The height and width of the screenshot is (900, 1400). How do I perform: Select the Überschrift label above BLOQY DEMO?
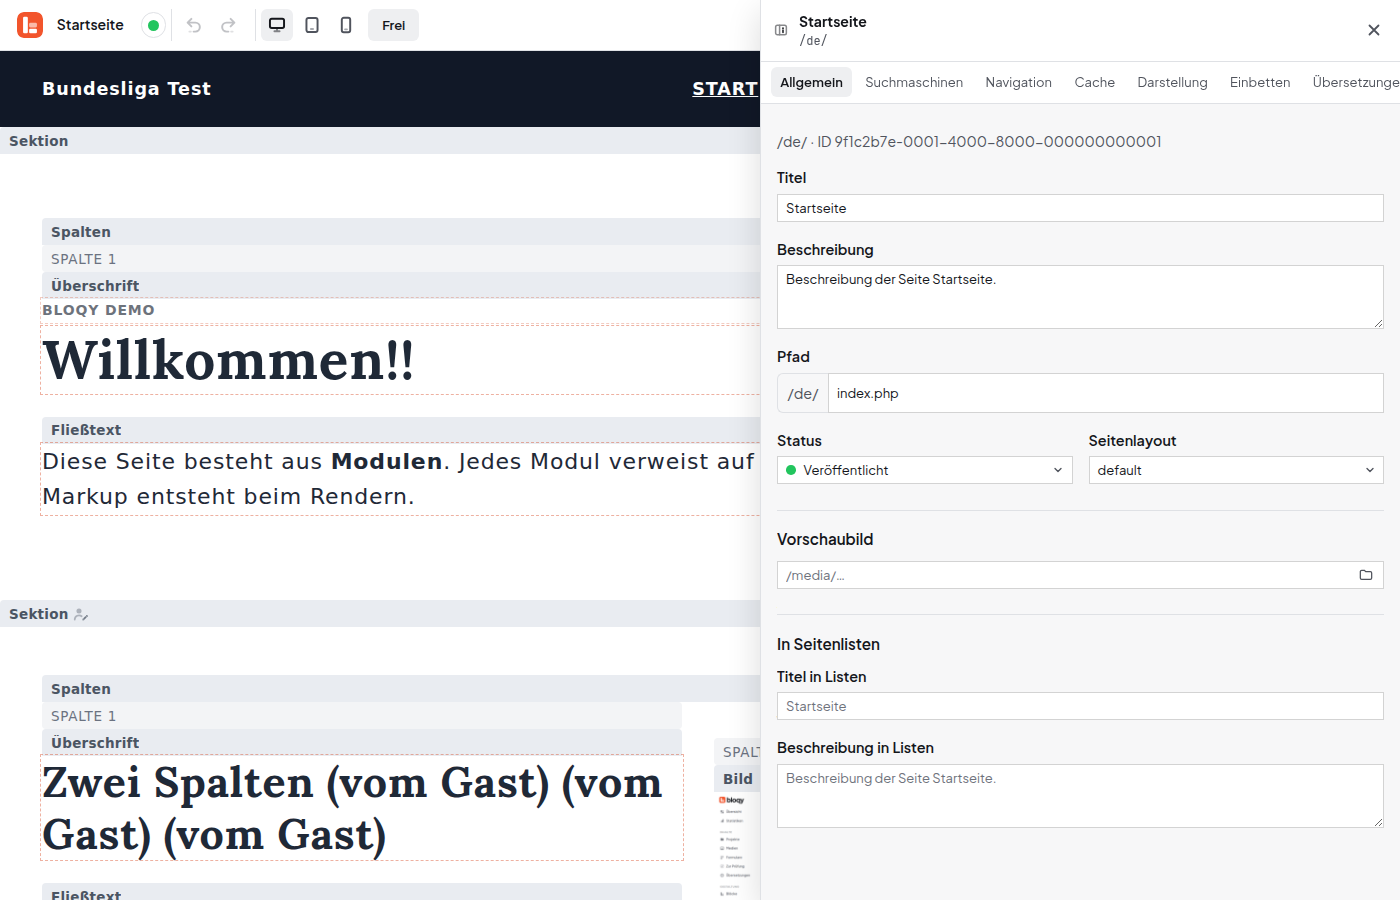(x=95, y=286)
